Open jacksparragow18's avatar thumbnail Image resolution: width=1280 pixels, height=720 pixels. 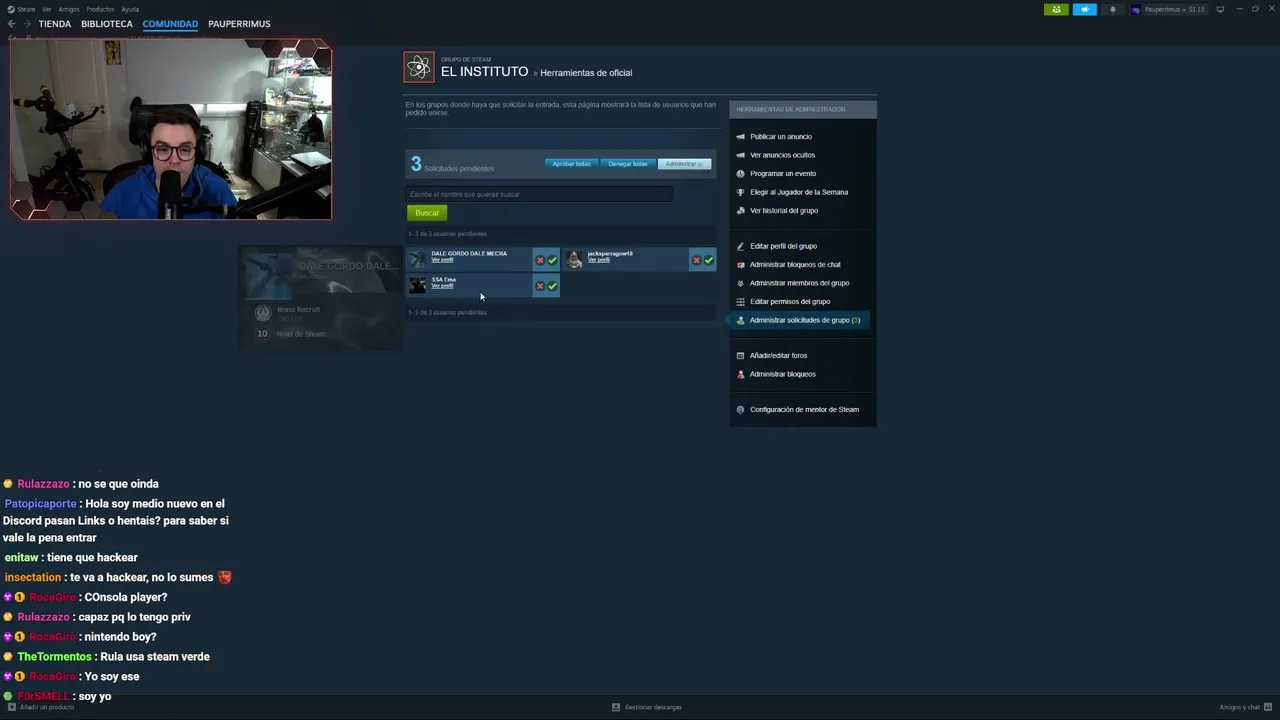574,260
